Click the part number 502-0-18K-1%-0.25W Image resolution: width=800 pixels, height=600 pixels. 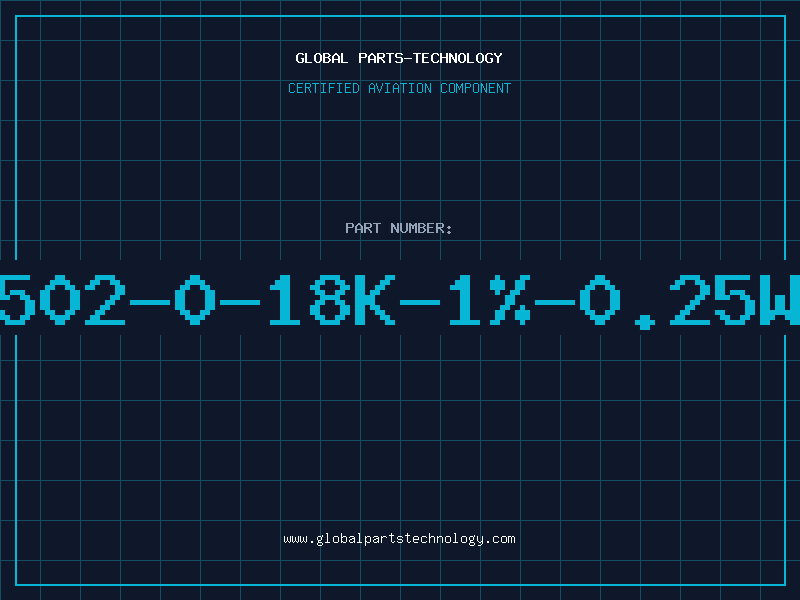[400, 301]
